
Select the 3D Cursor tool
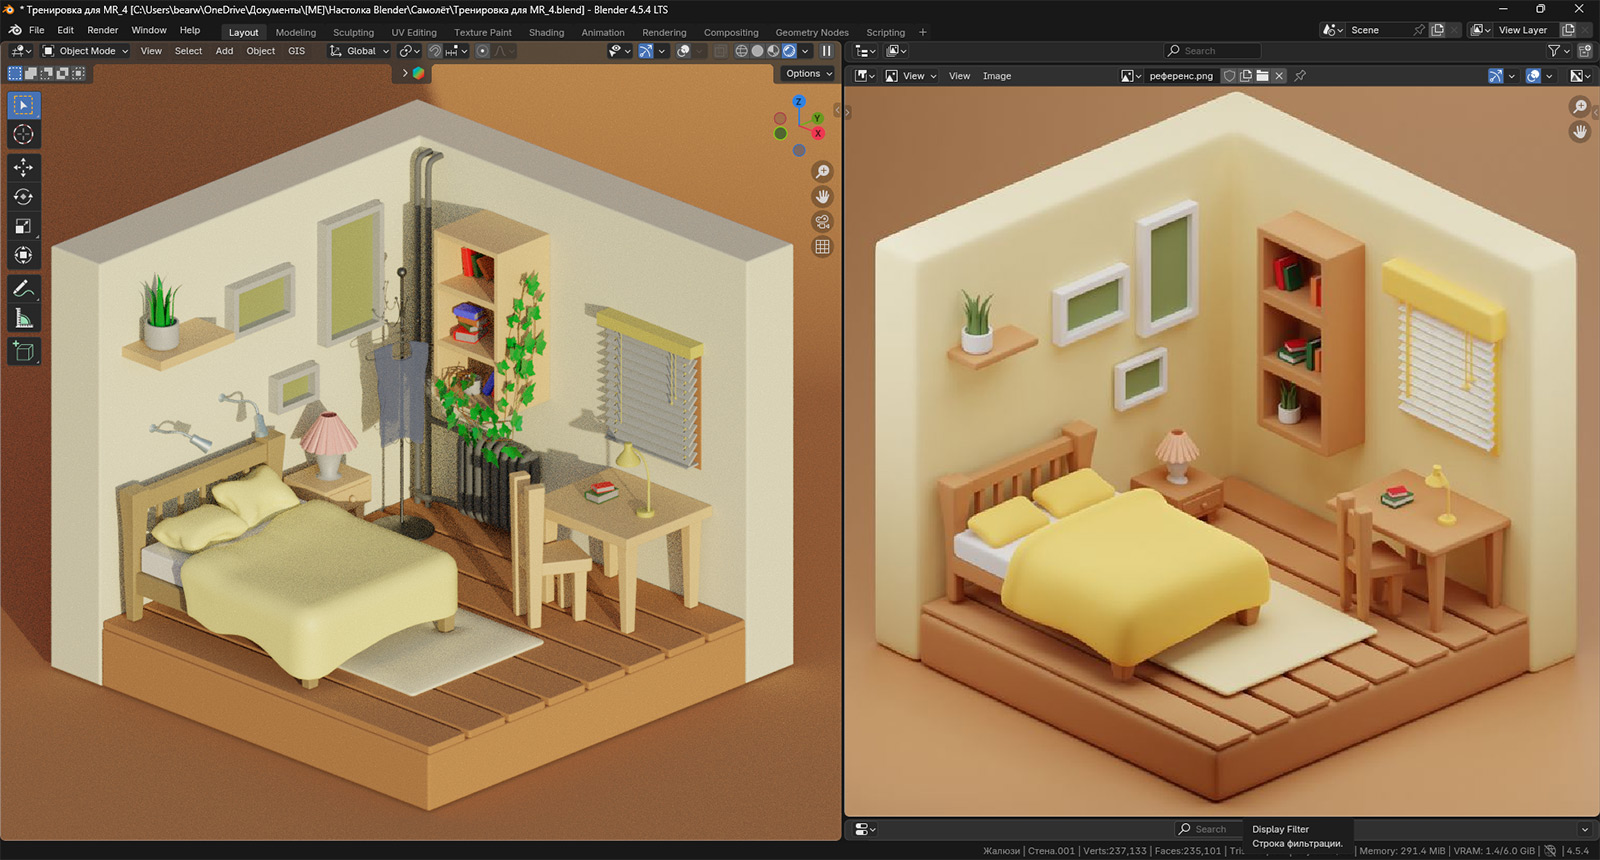coord(23,135)
